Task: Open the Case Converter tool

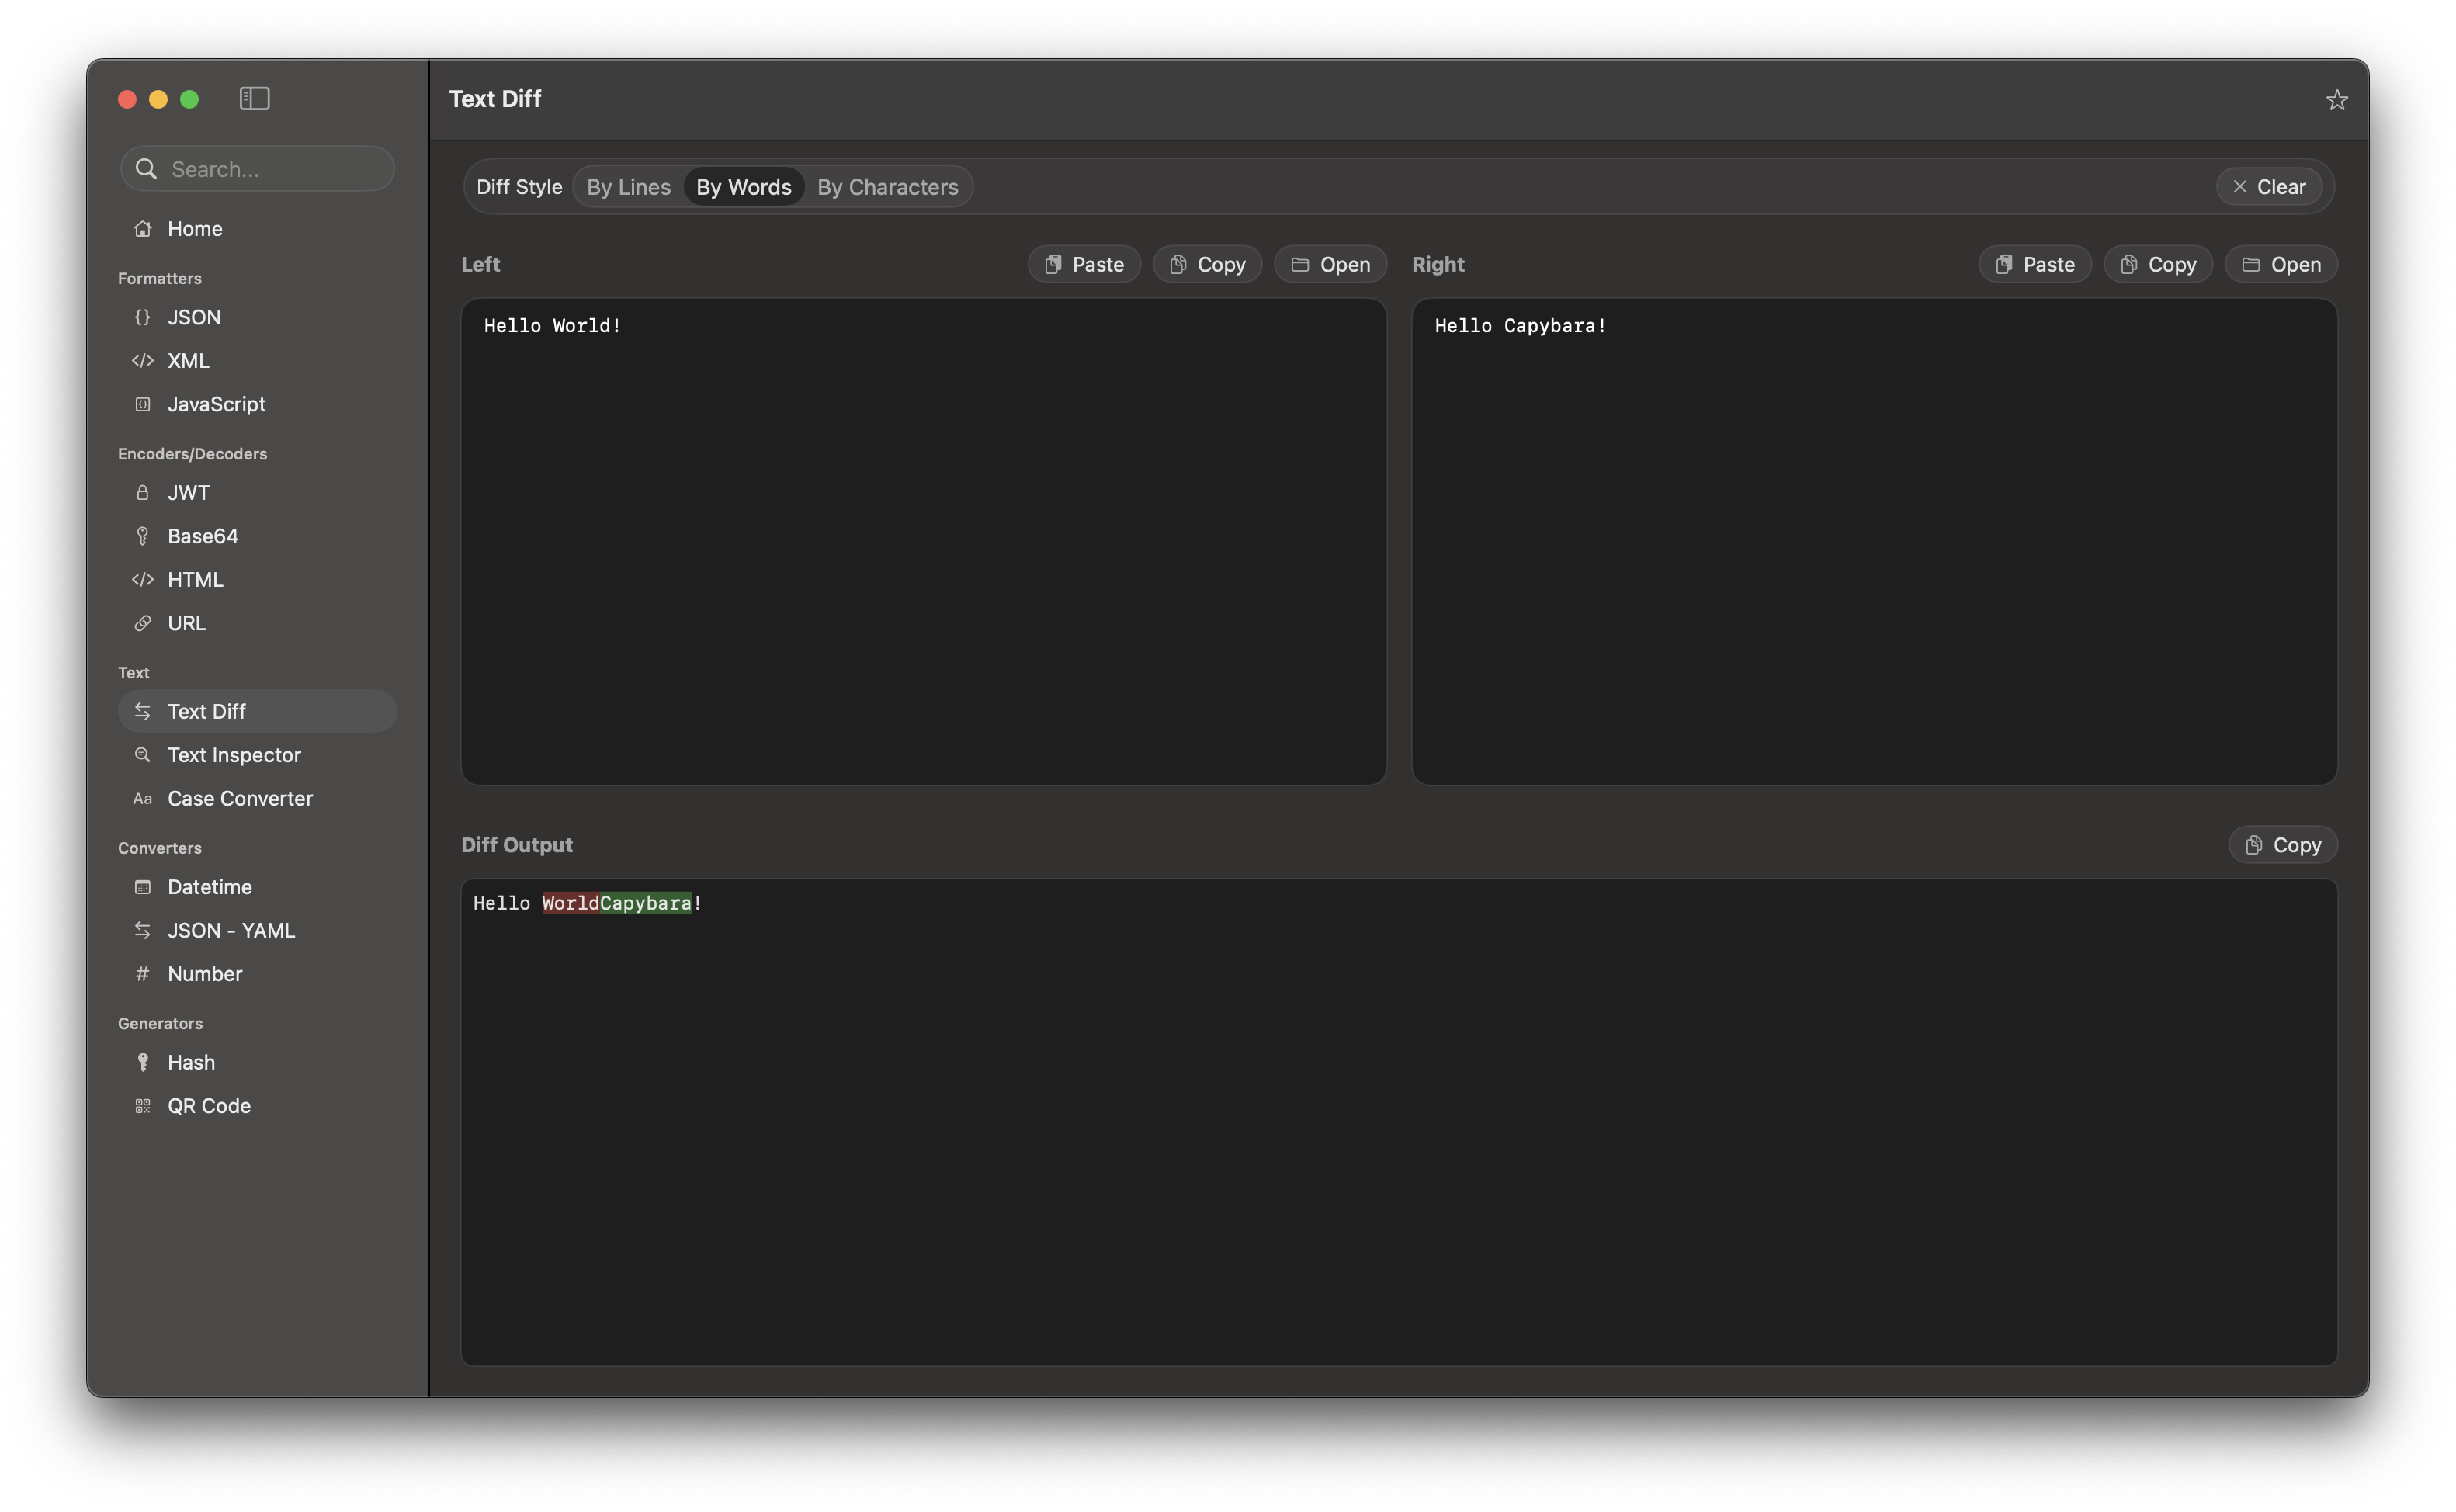Action: pos(240,798)
